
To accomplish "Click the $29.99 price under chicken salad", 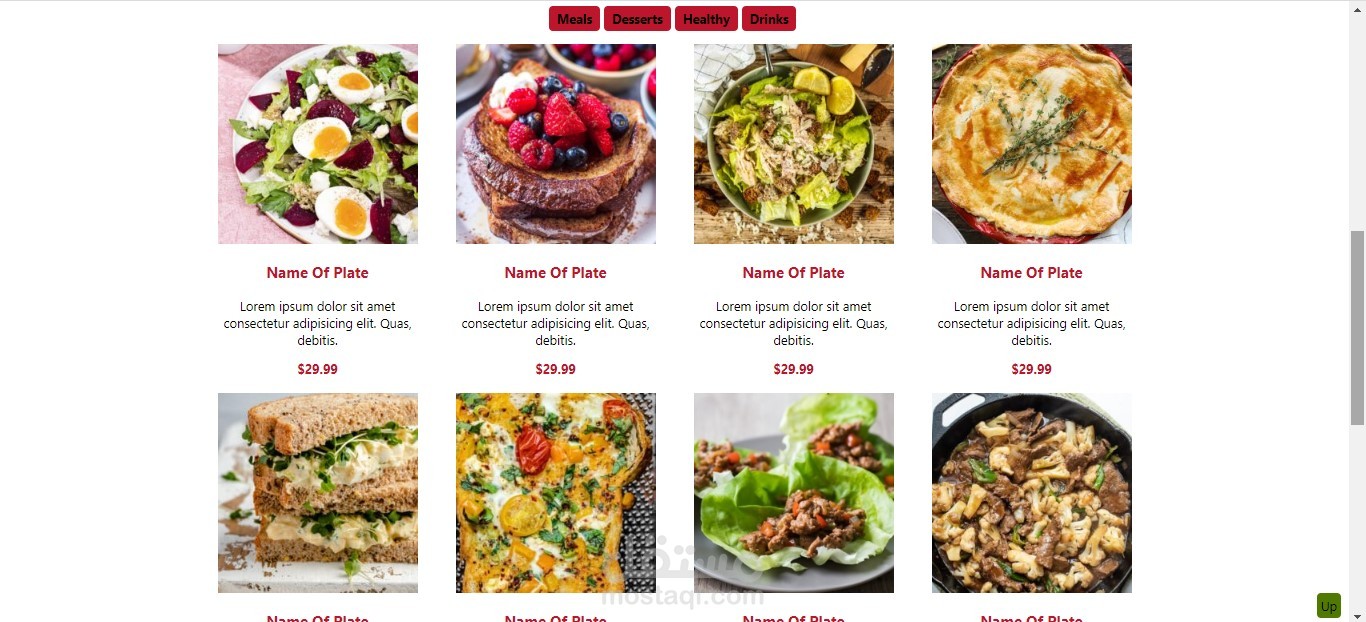I will tap(794, 369).
